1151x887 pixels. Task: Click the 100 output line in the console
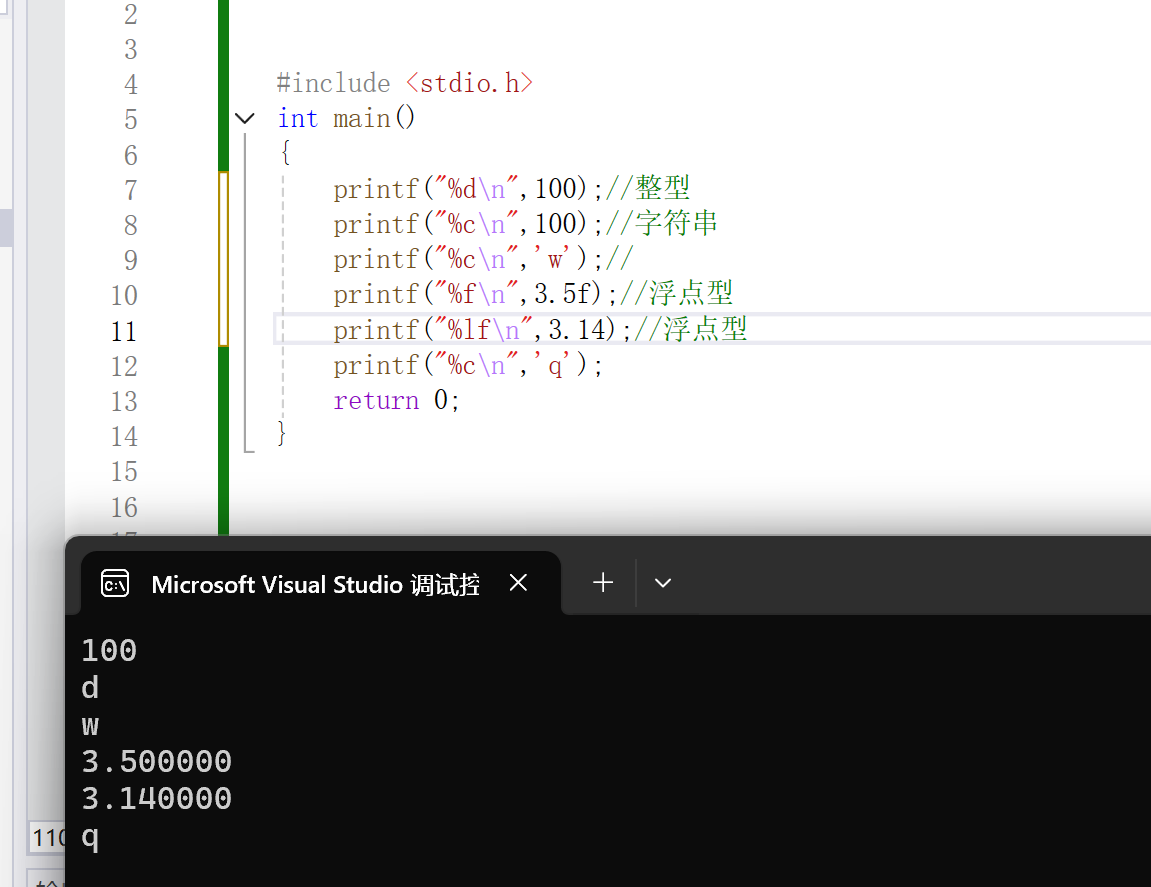pos(109,651)
